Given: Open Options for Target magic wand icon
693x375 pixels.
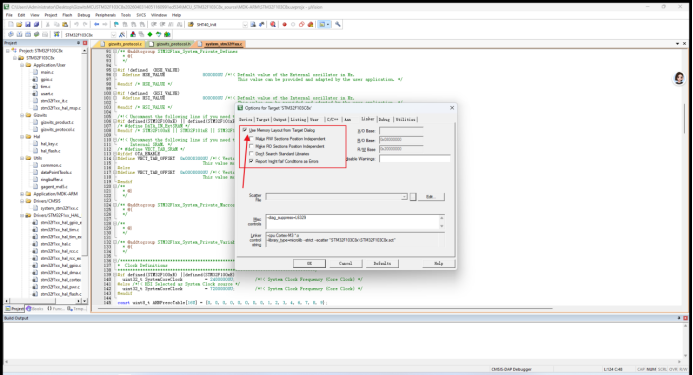Looking at the screenshot, I should click(x=122, y=34).
